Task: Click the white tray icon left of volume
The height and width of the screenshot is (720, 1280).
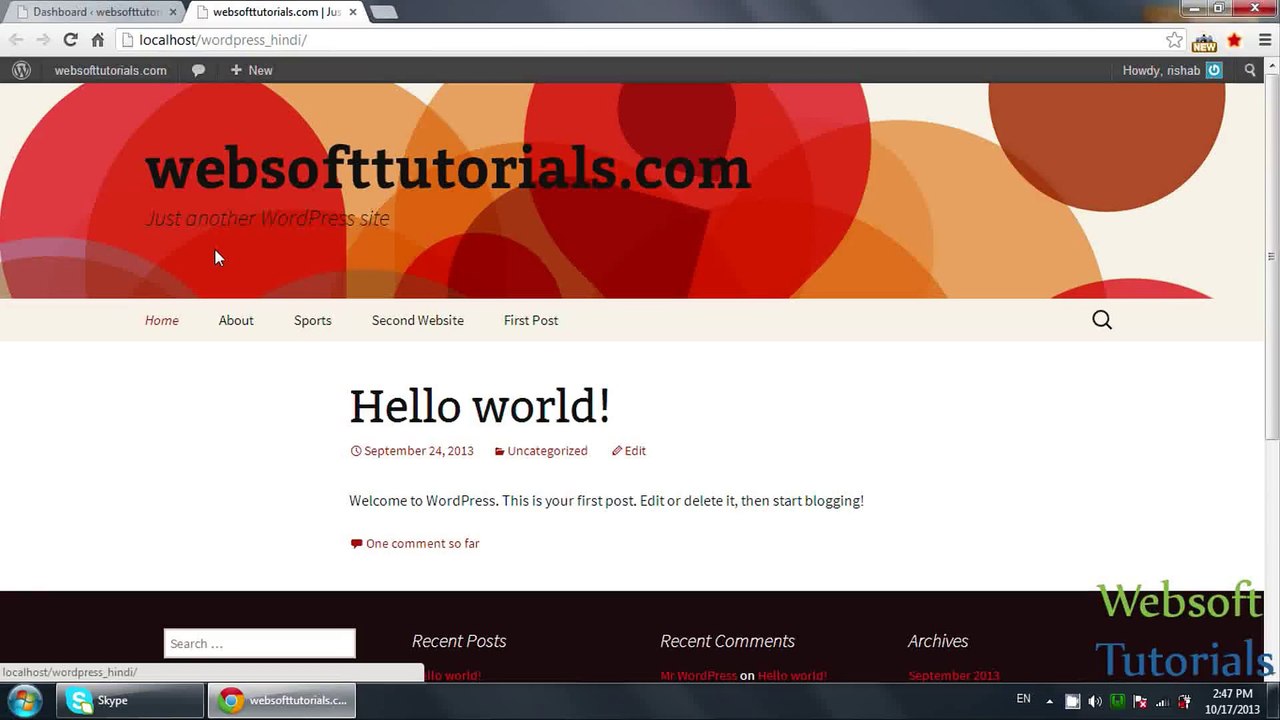Action: point(1072,701)
